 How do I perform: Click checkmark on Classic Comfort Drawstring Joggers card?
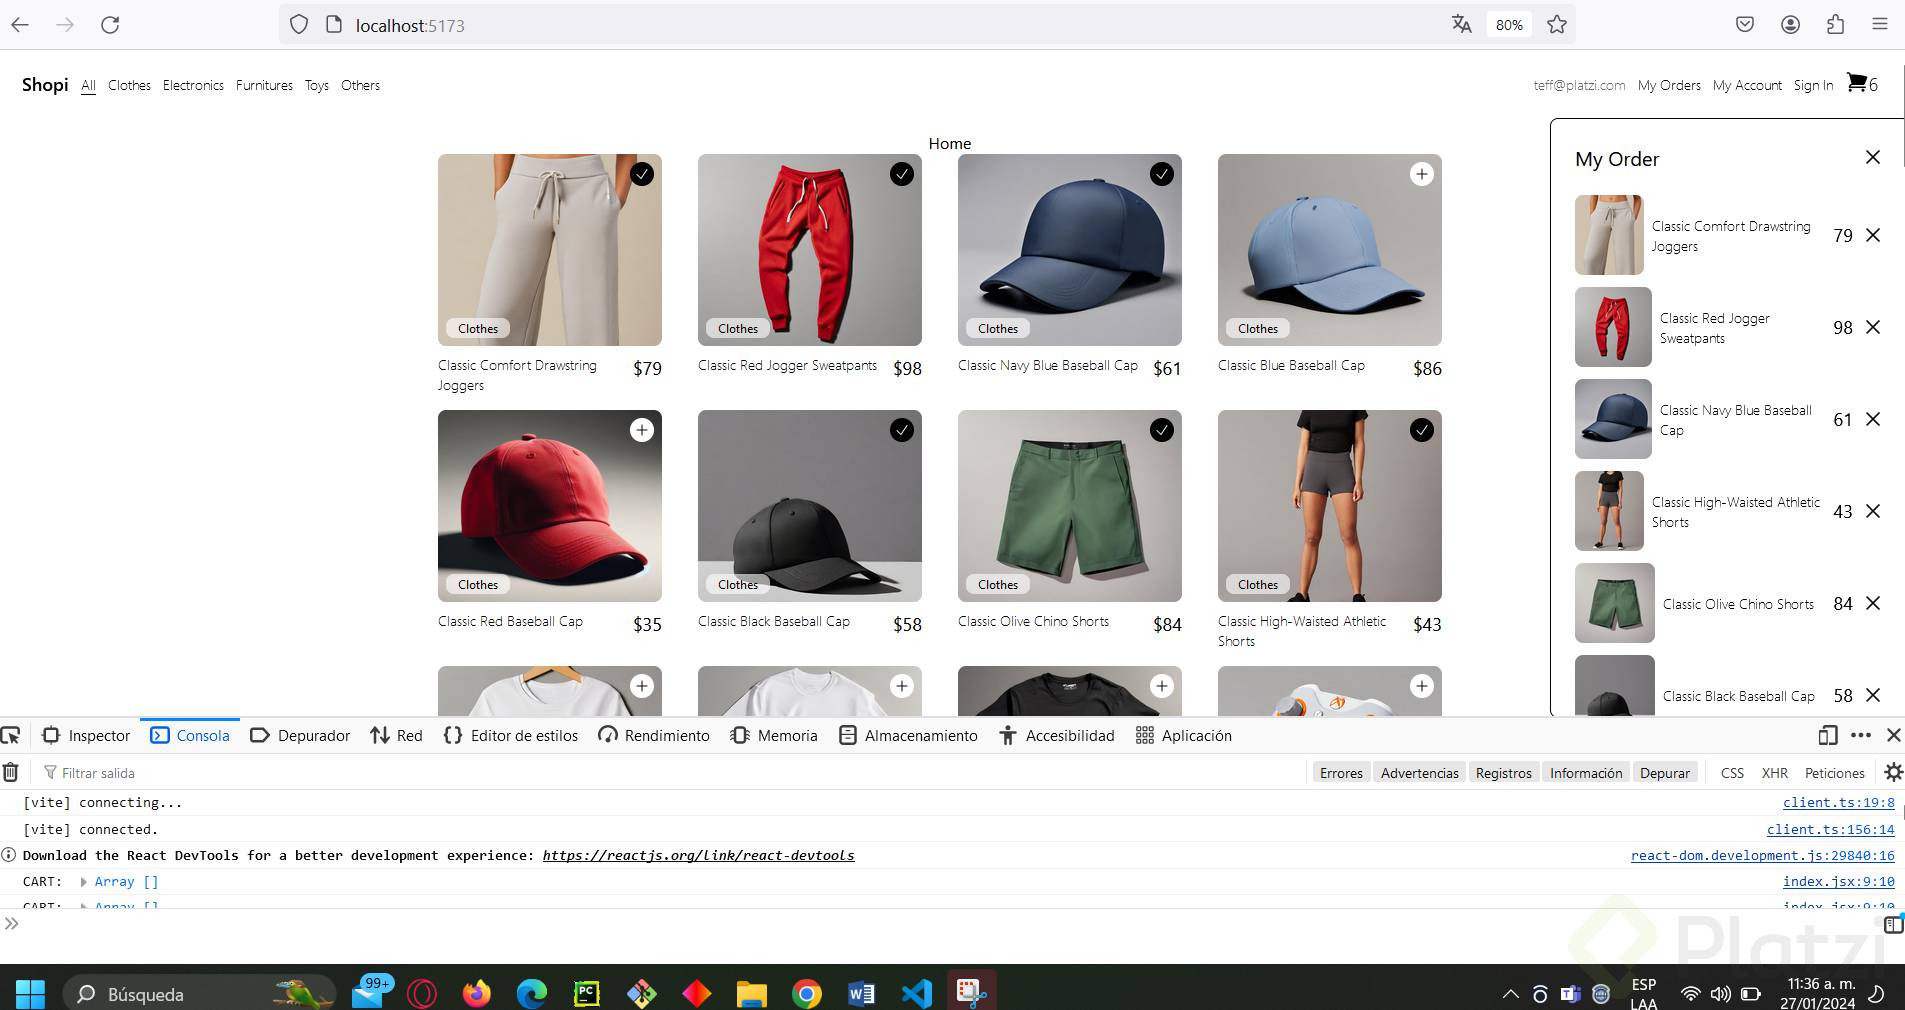[642, 174]
